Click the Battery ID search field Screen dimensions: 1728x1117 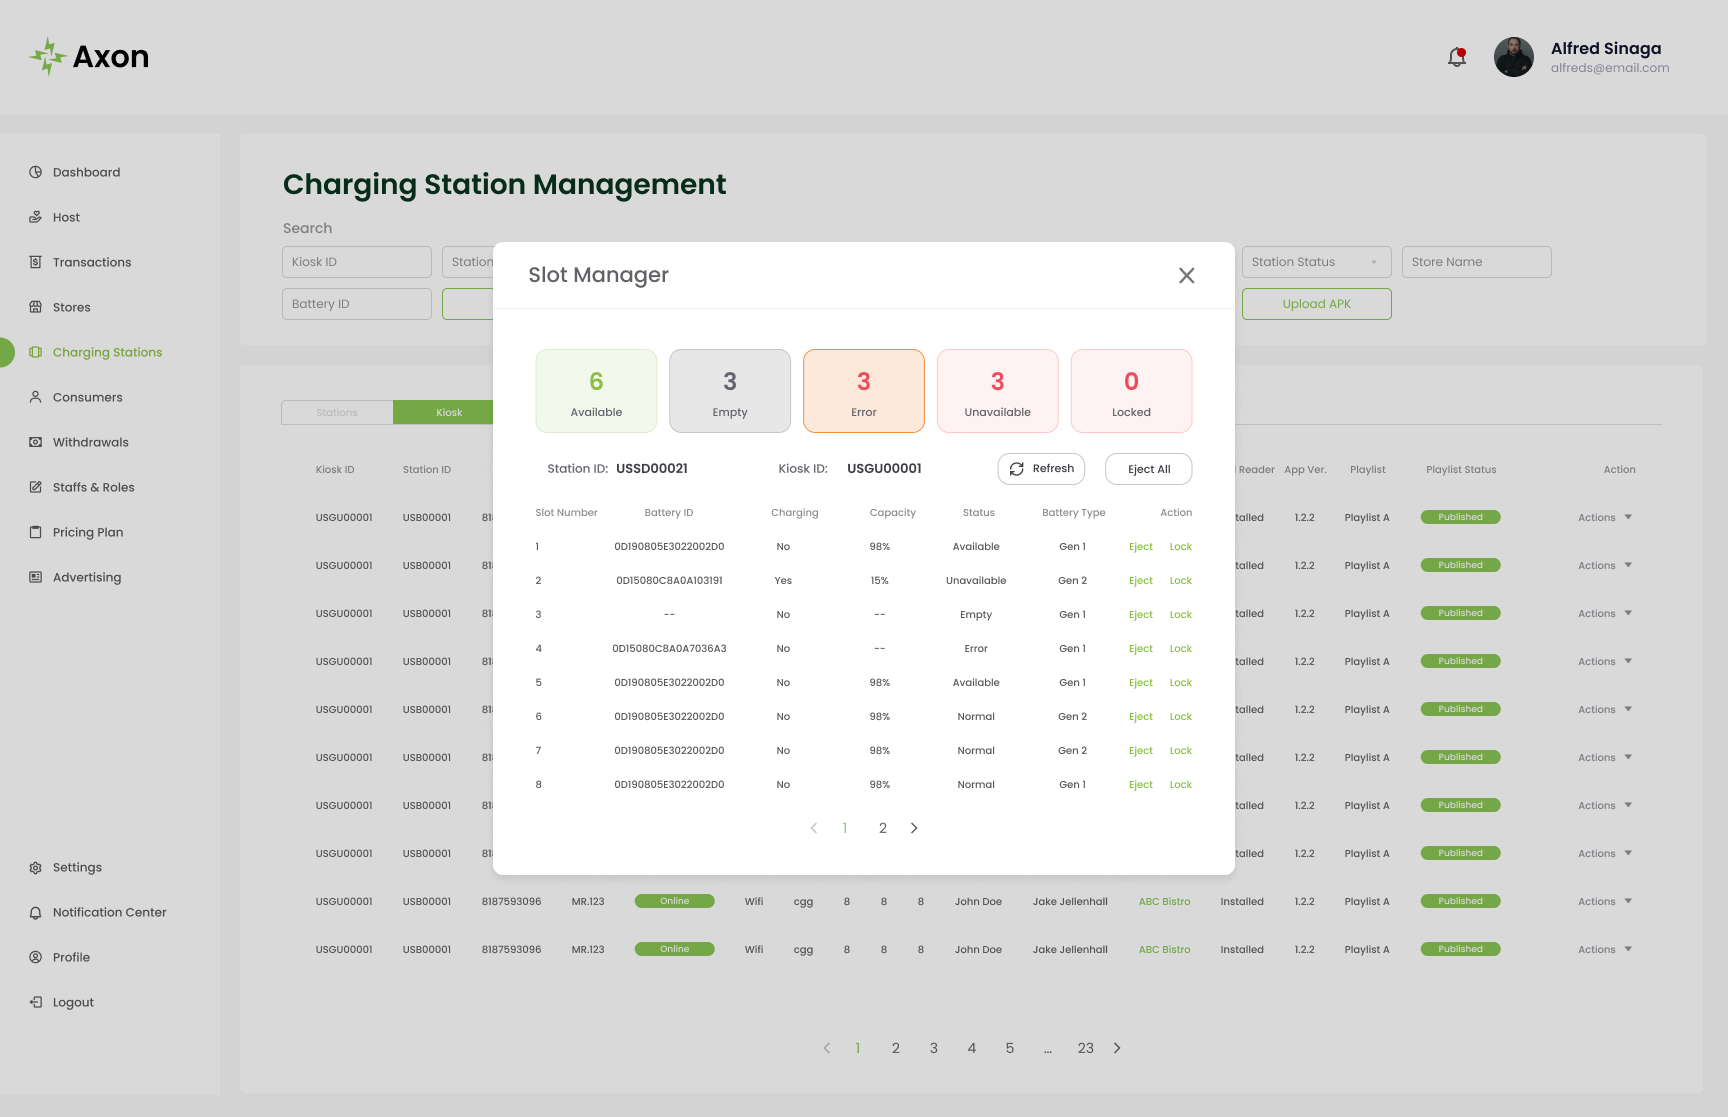pyautogui.click(x=356, y=304)
